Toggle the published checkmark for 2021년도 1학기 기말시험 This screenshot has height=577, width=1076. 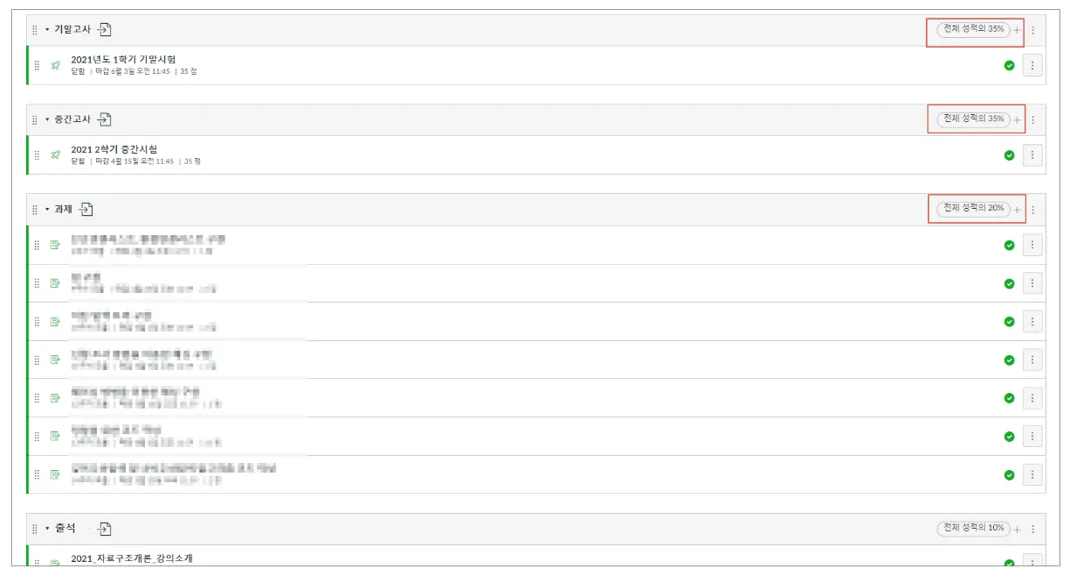point(1009,66)
